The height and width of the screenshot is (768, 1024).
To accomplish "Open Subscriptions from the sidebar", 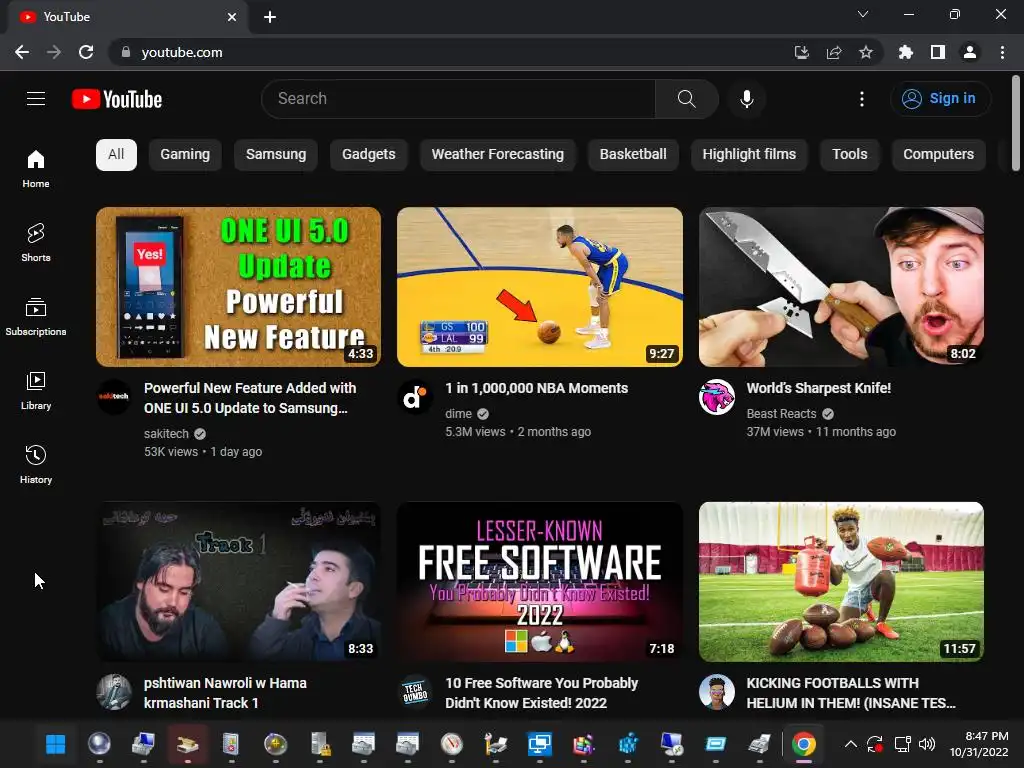I will click(36, 316).
